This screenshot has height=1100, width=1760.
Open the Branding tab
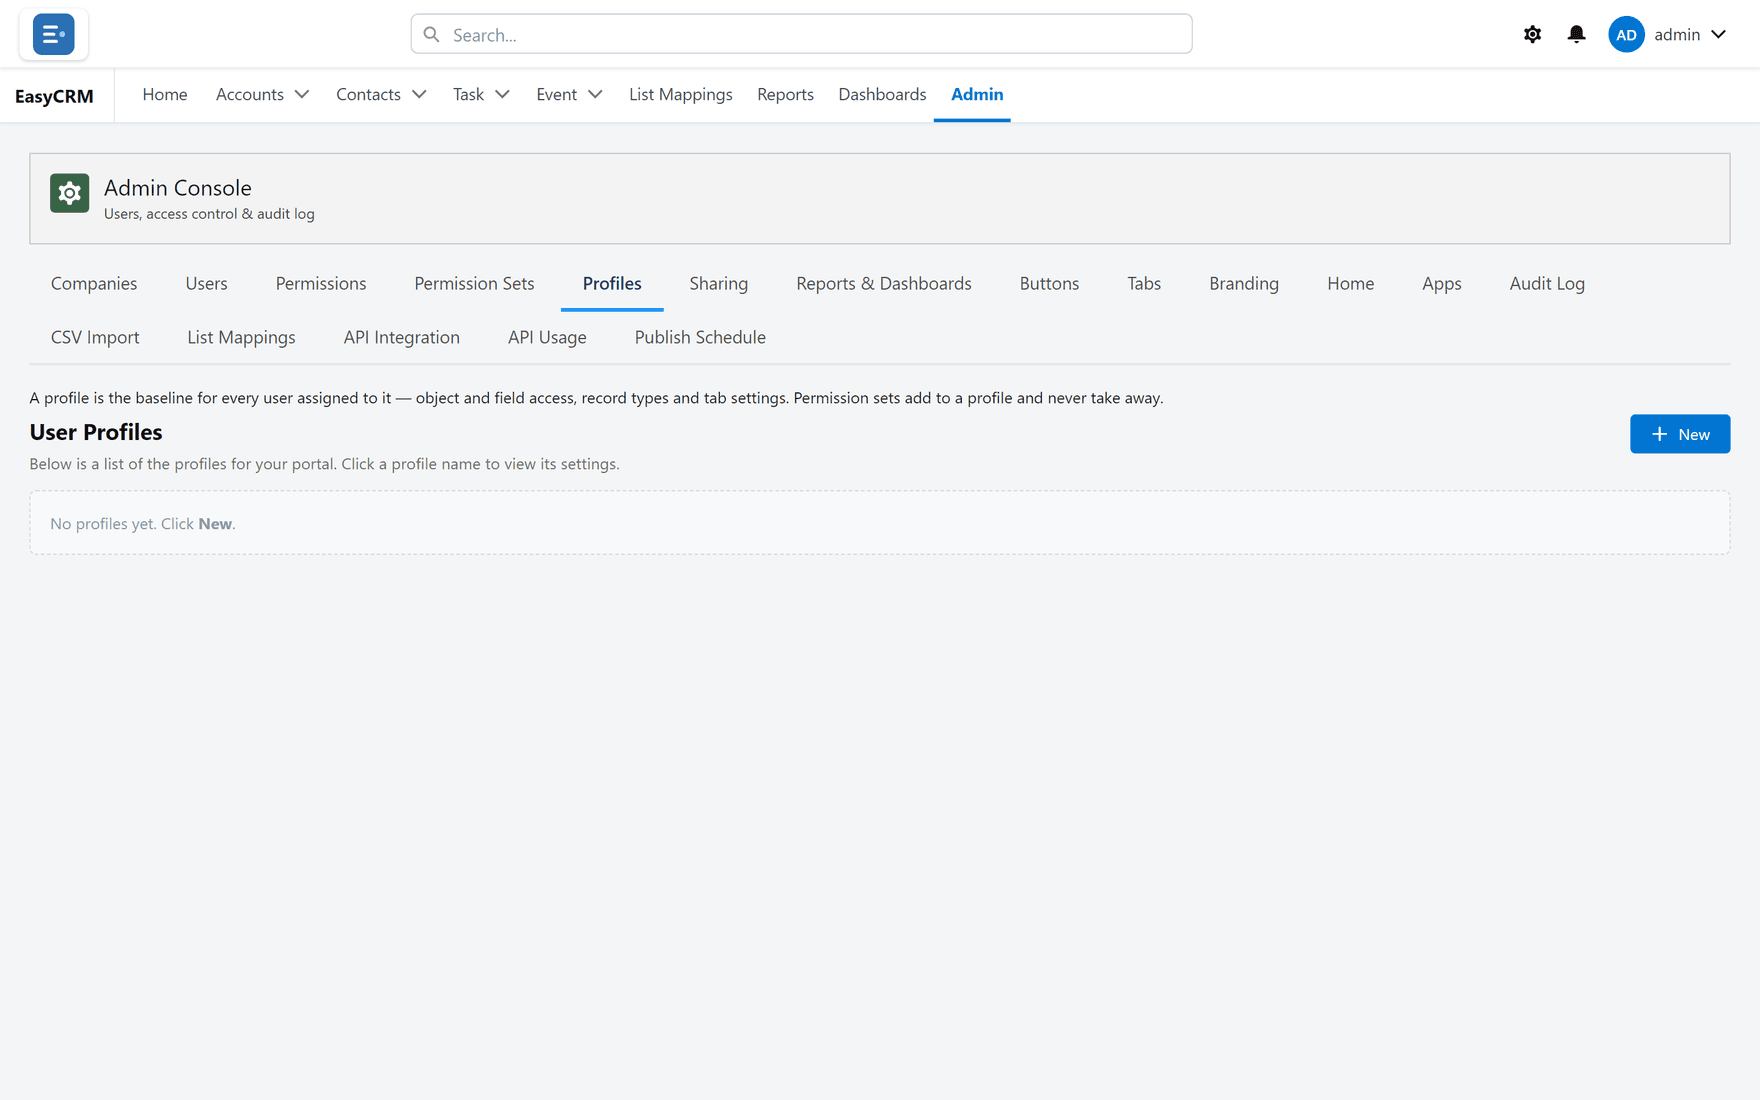(1244, 284)
